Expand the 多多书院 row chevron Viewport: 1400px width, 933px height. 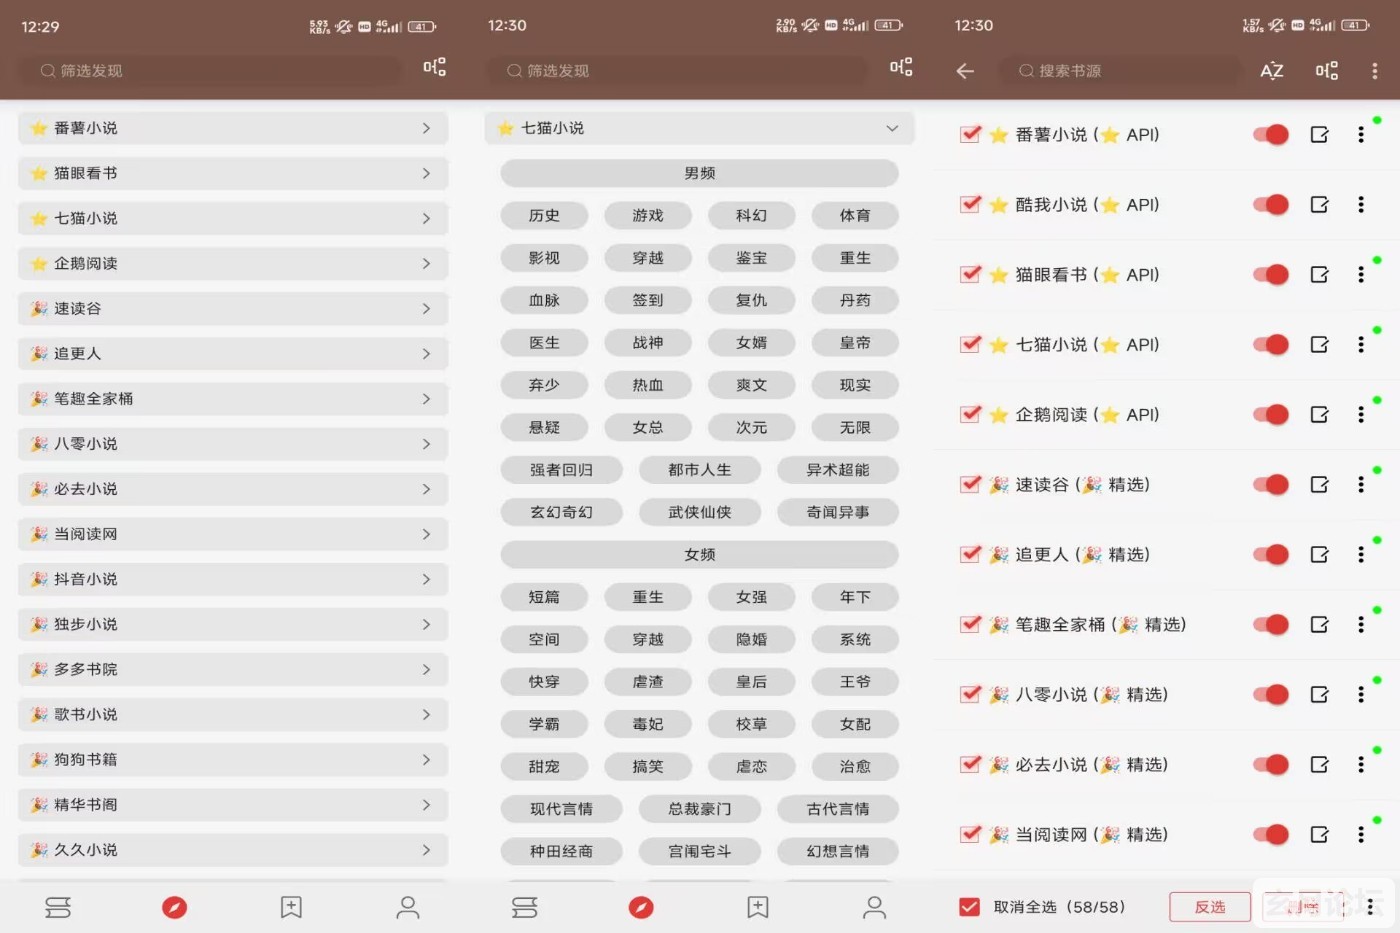point(426,669)
